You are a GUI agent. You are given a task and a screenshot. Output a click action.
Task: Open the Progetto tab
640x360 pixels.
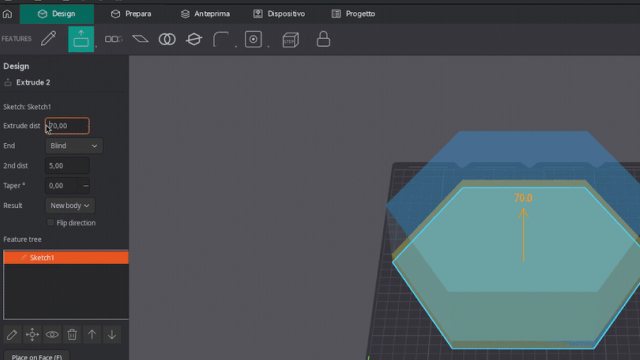pyautogui.click(x=353, y=14)
